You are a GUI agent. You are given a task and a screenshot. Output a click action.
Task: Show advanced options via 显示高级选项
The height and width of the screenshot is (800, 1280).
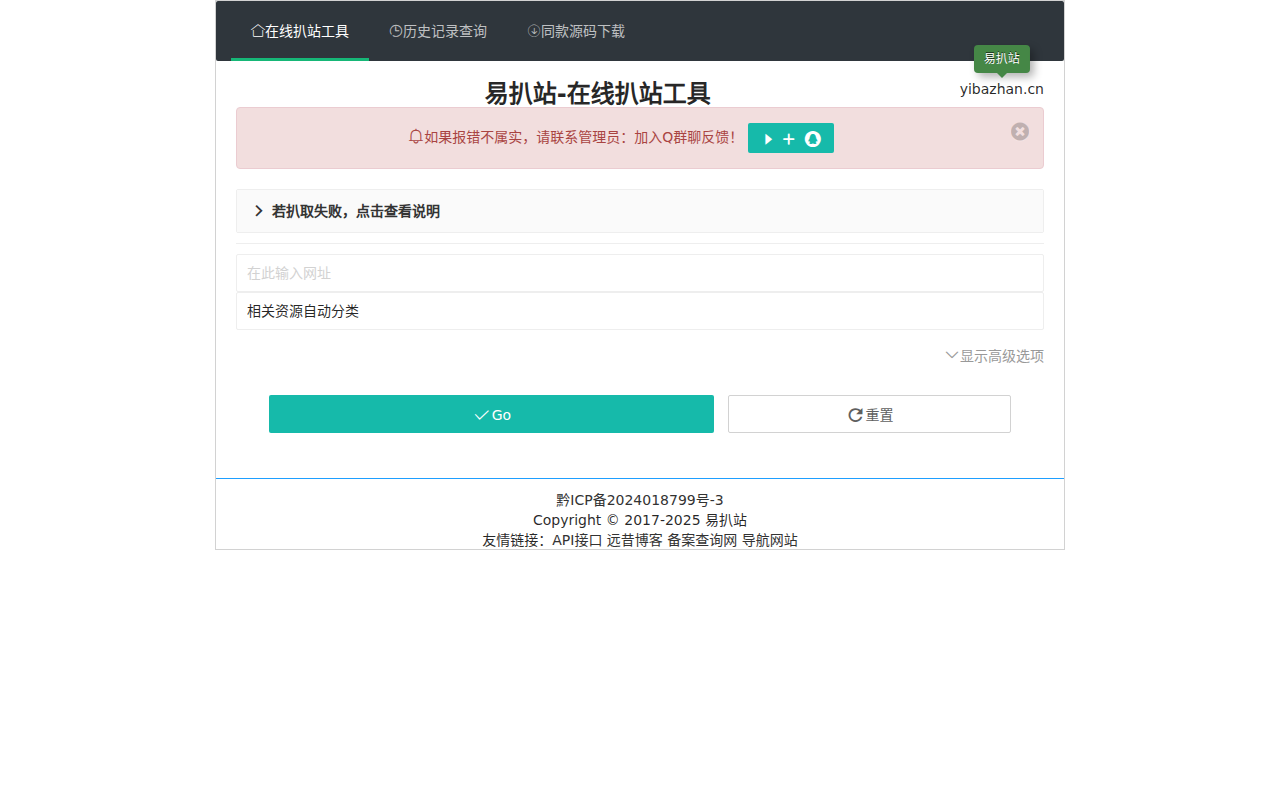pyautogui.click(x=995, y=356)
